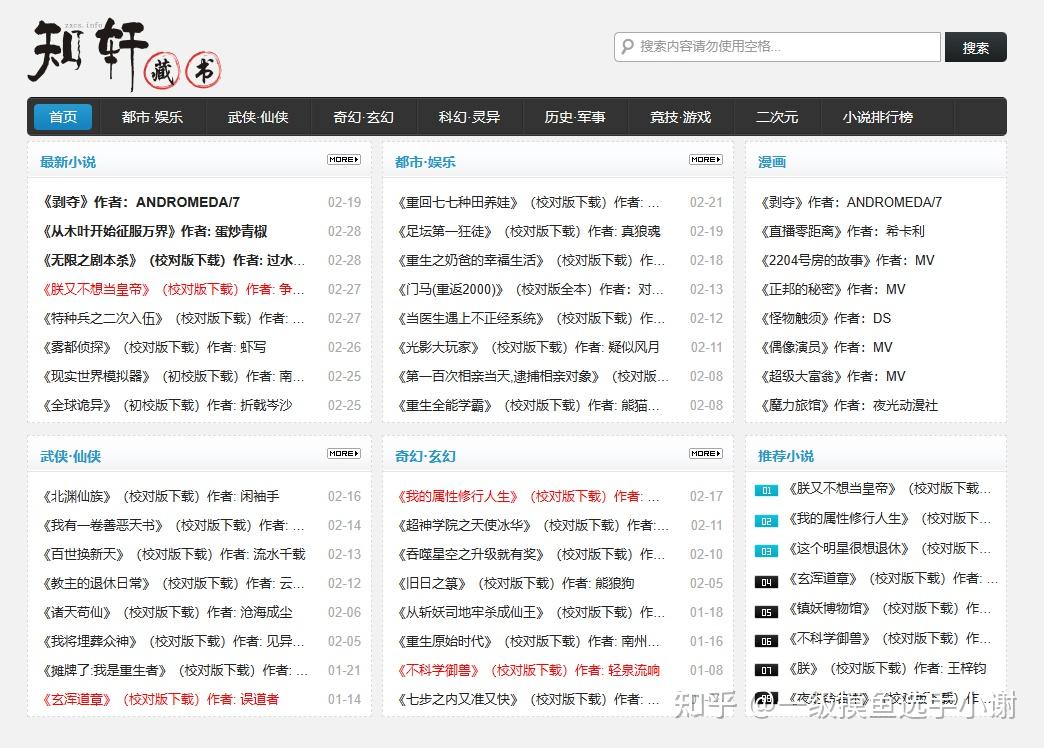Open 《无限之剧本杀》 novel link
Viewport: 1044px width, 748px height.
point(173,260)
